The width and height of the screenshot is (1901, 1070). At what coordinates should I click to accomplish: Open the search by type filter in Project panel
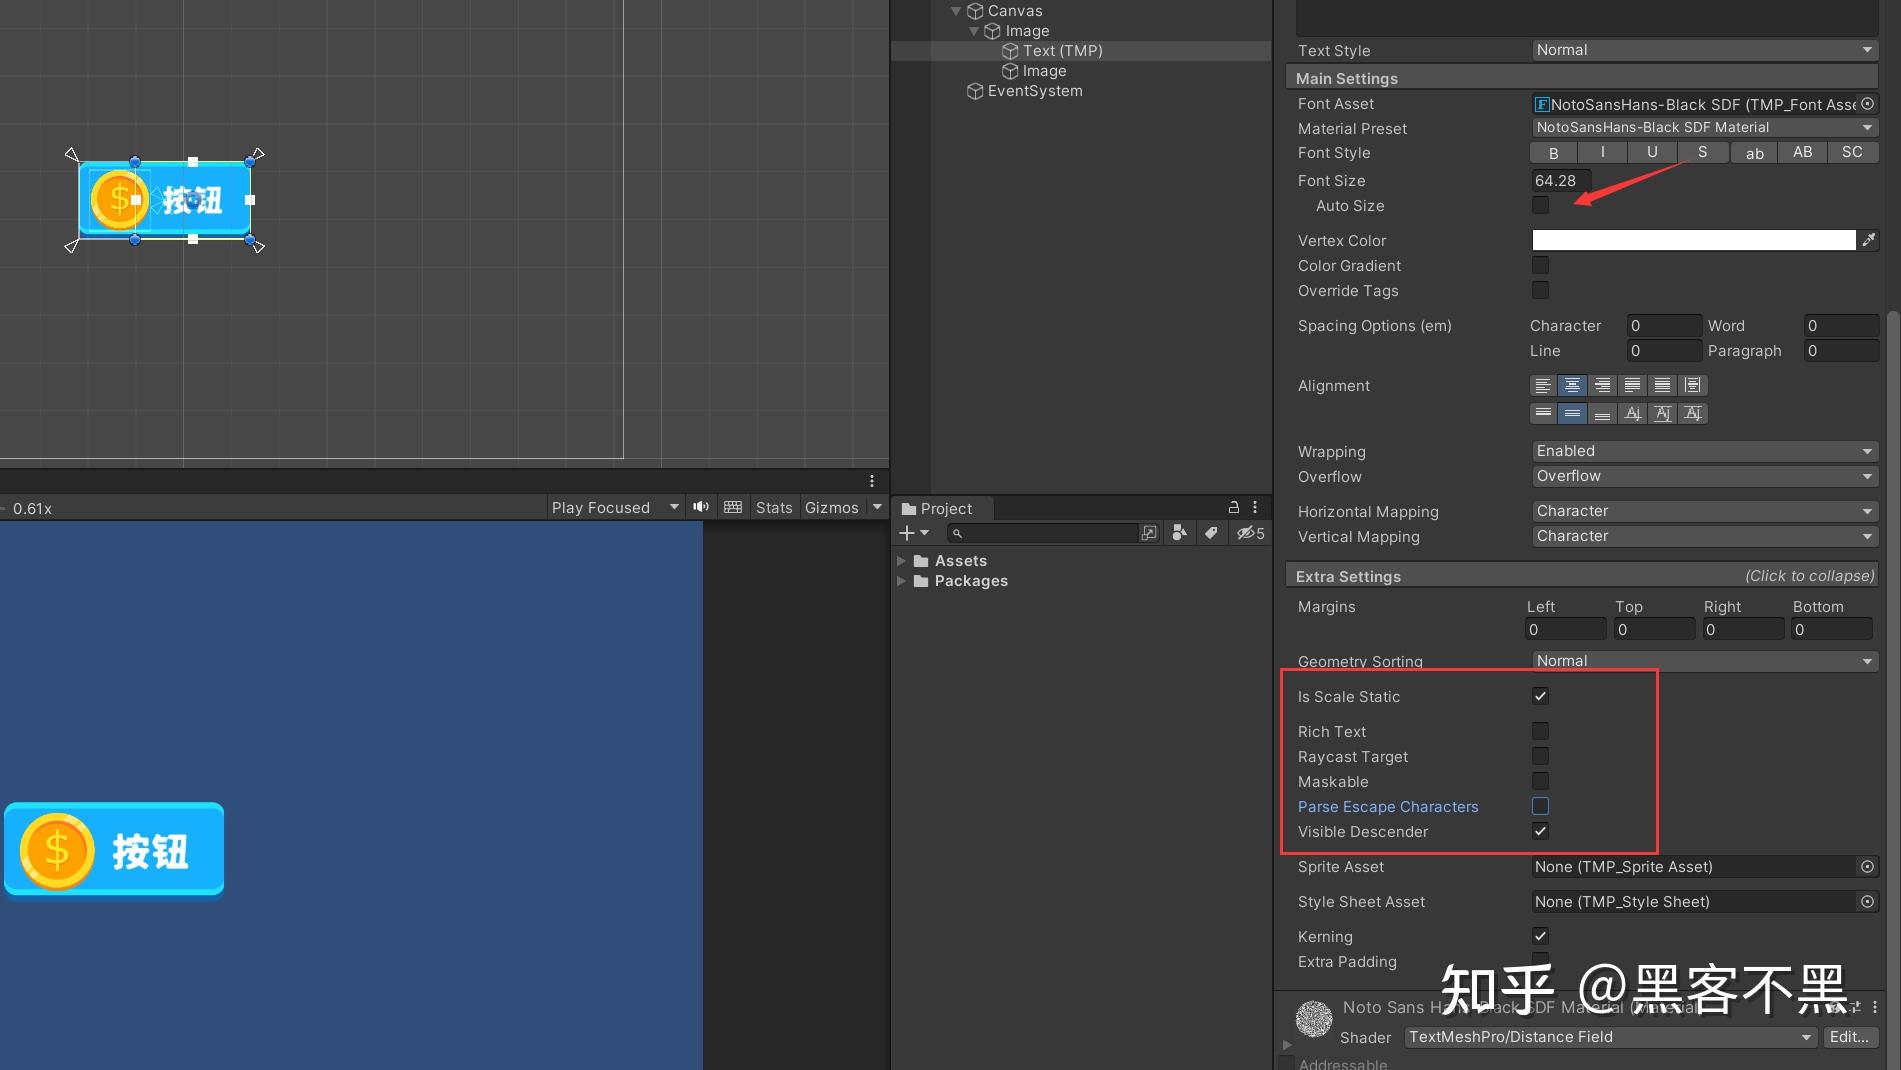[x=1179, y=533]
